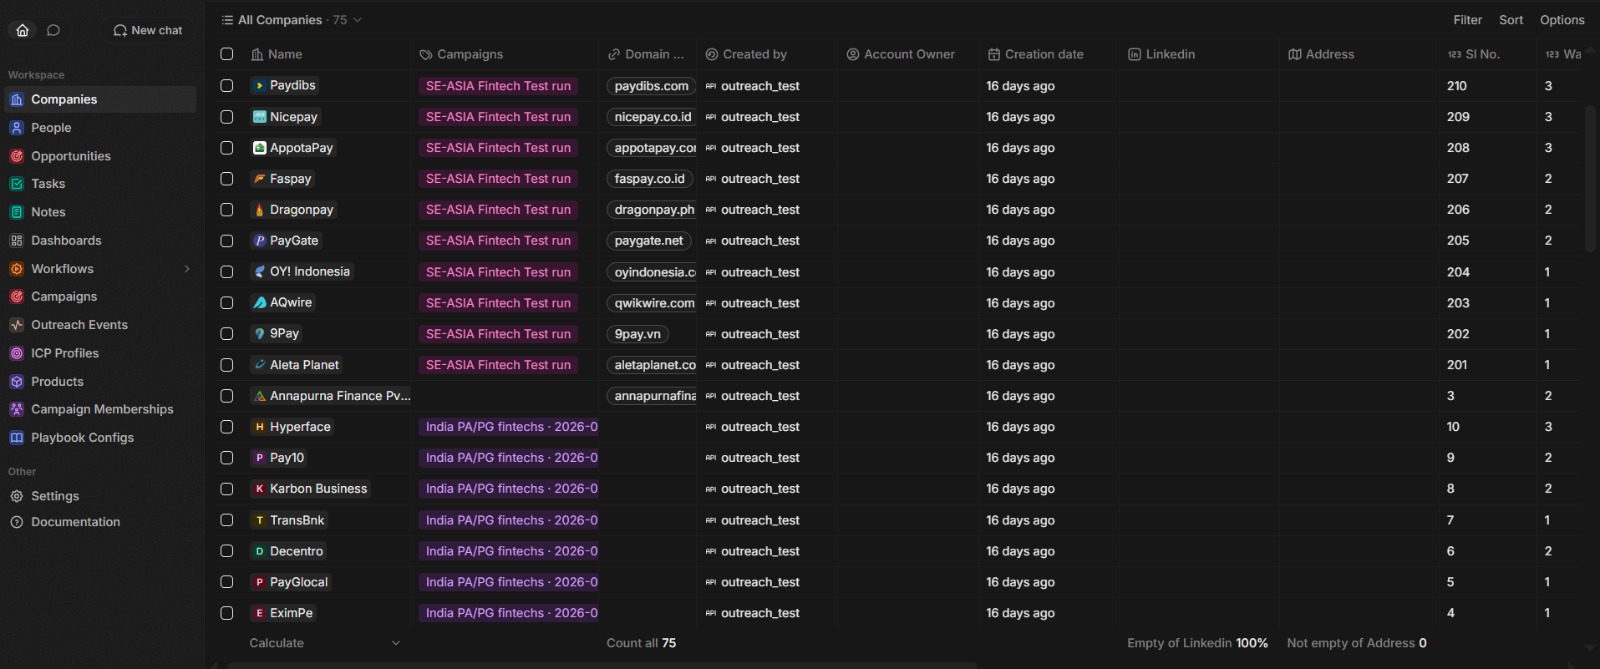Screen dimensions: 1600x669
Task: Check the Pay10 row checkbox
Action: click(227, 458)
